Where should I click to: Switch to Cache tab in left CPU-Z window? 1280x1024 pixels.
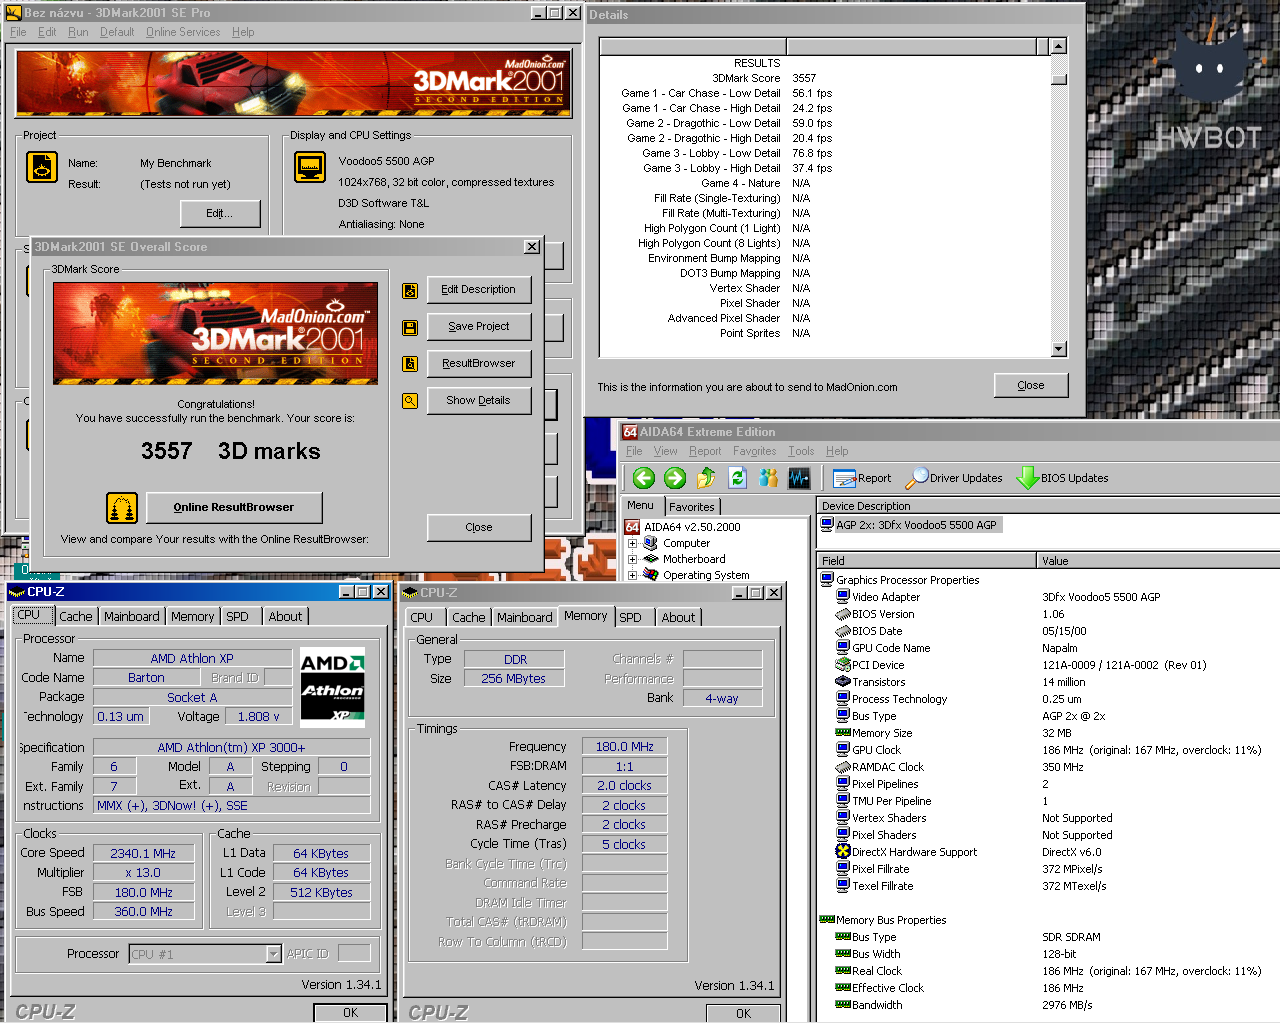tap(75, 617)
